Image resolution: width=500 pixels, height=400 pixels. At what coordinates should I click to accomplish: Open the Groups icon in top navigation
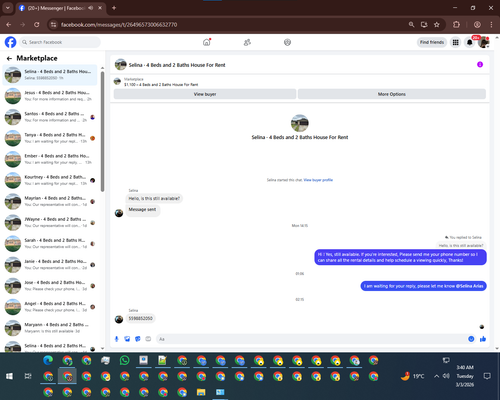[x=287, y=42]
